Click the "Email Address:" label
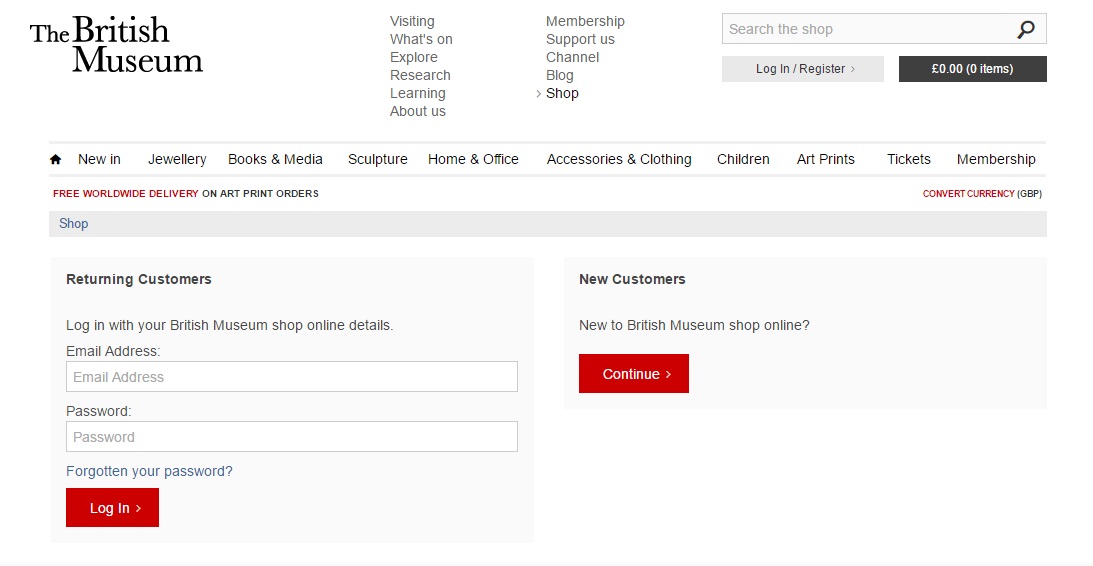The height and width of the screenshot is (566, 1093). 113,351
